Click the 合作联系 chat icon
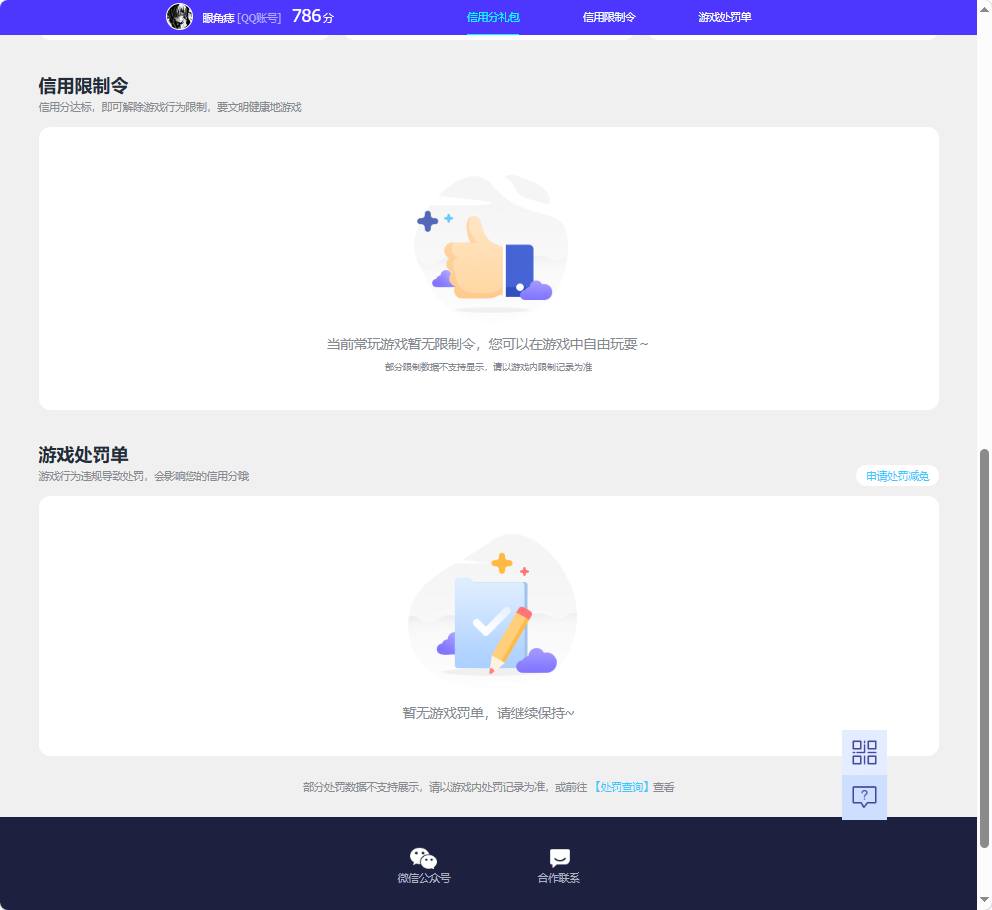Screen dimensions: 992x910 coord(559,857)
